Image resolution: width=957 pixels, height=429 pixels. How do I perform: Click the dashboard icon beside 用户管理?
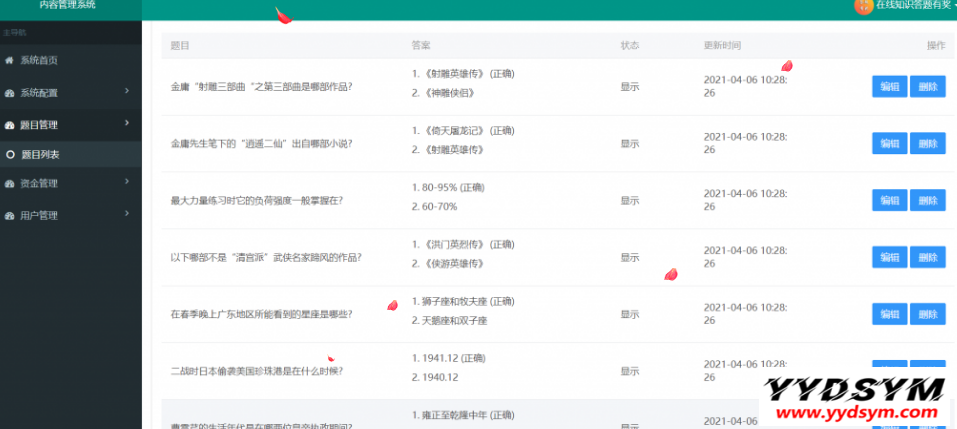[10, 215]
